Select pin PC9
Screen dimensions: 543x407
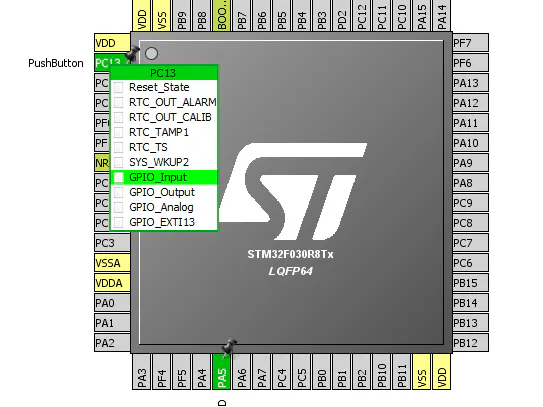point(470,203)
